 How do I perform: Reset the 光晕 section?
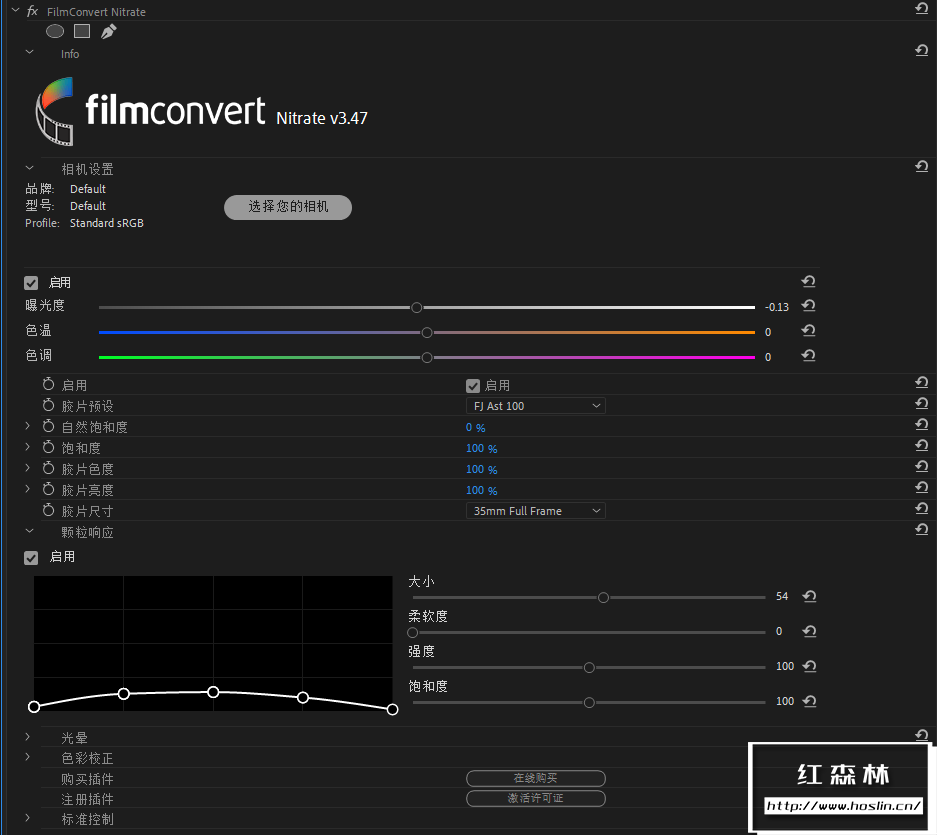point(921,735)
